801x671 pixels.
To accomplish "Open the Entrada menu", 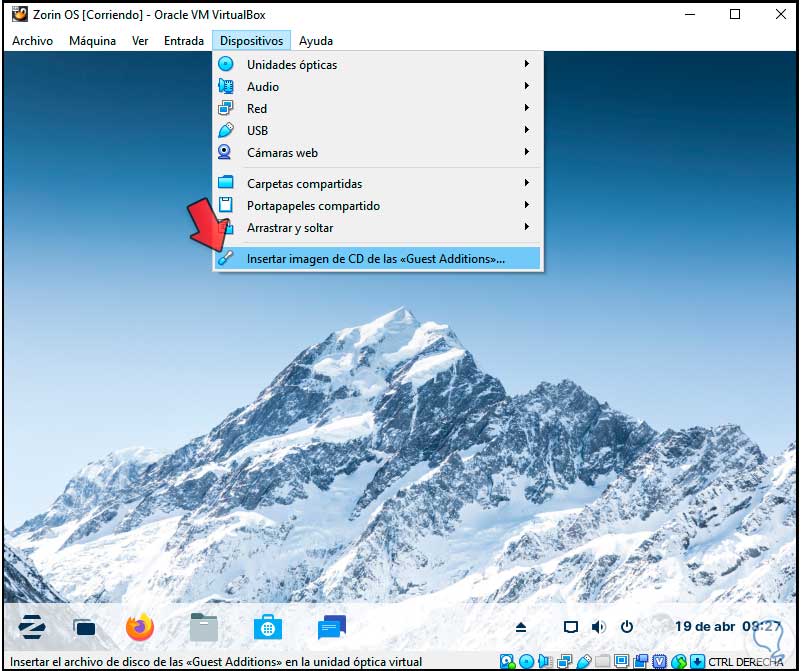I will pyautogui.click(x=184, y=41).
